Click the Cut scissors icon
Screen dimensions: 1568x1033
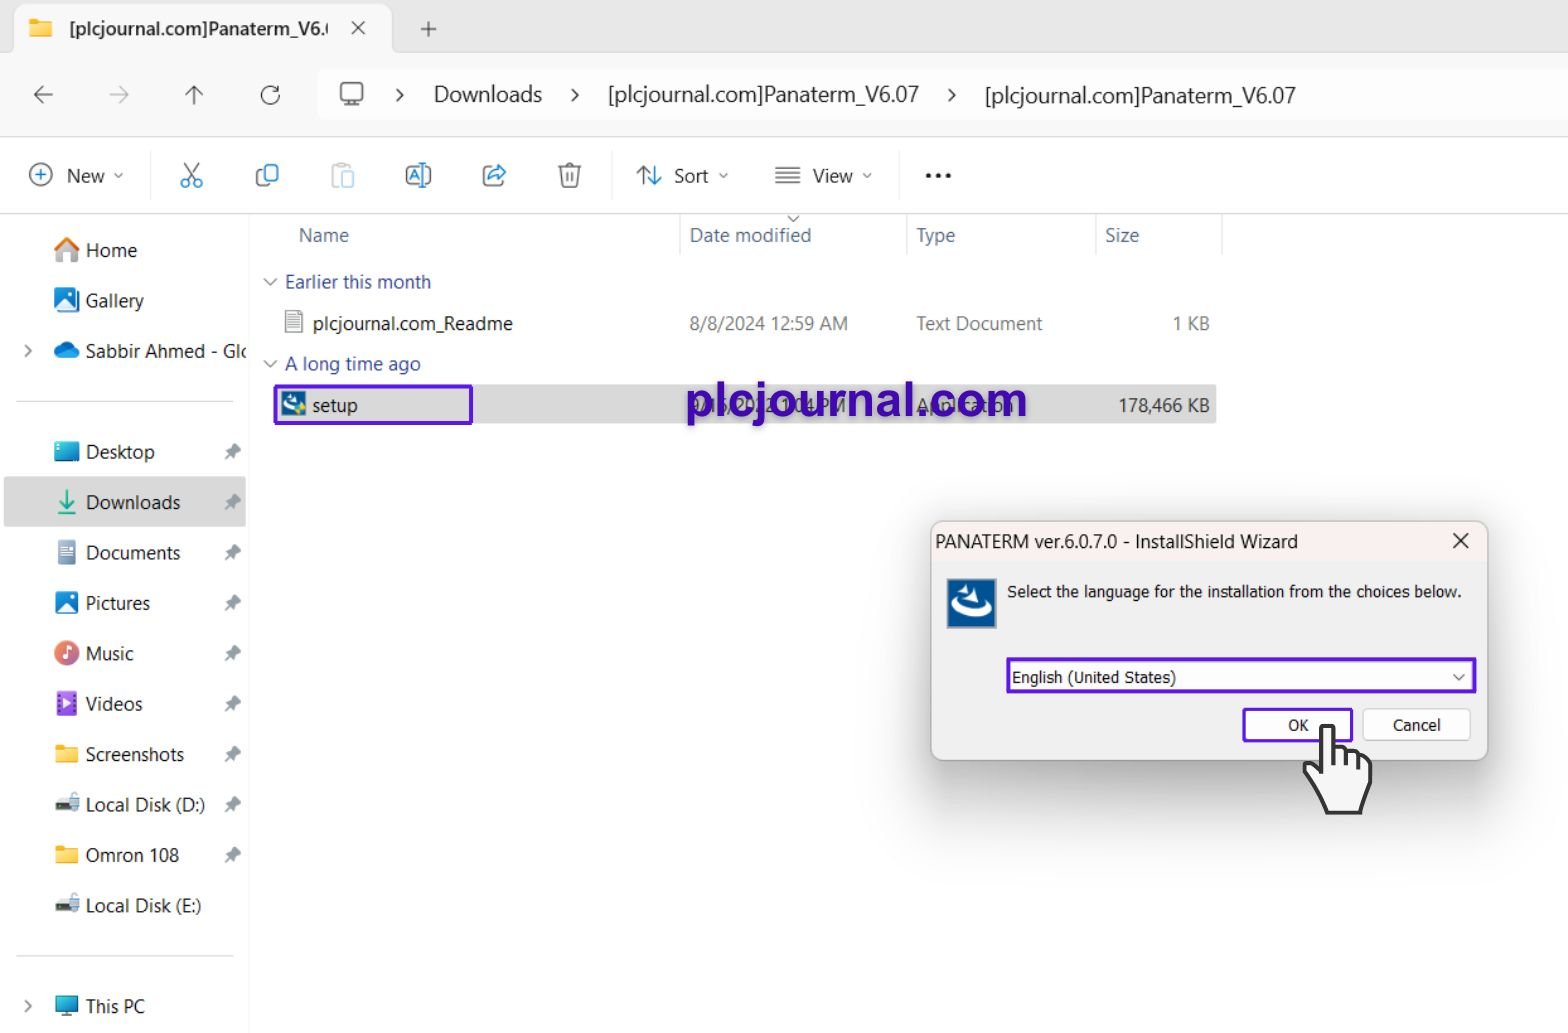191,176
